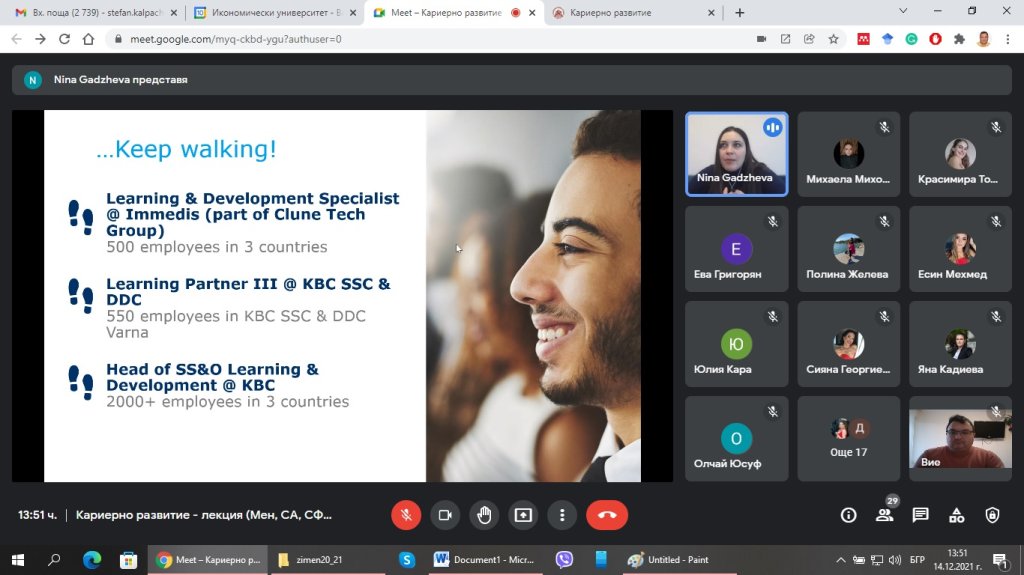The width and height of the screenshot is (1024, 575).
Task: Open the Windows Start menu
Action: (x=18, y=560)
